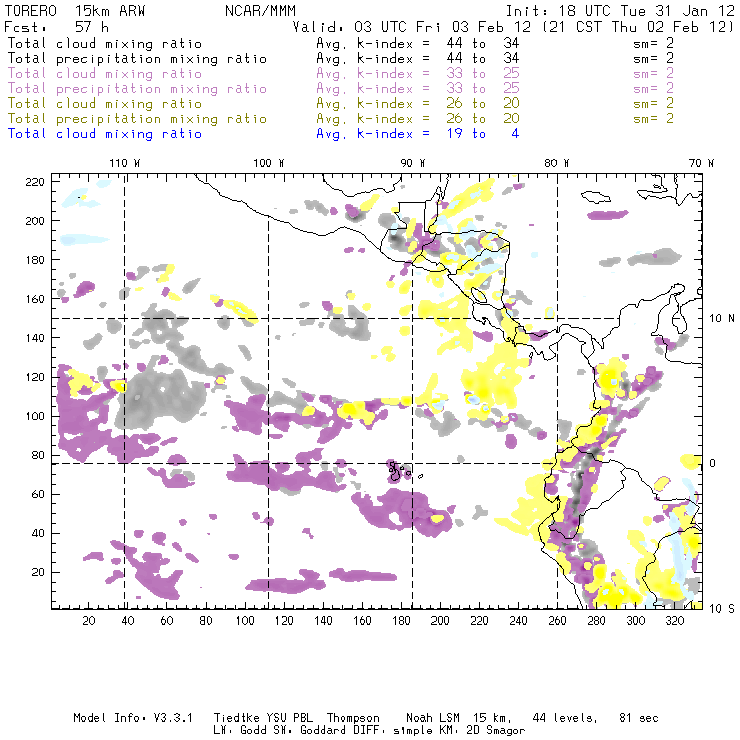
Task: Click the 'Model Info: V3.3.1' footer text
Action: (133, 718)
